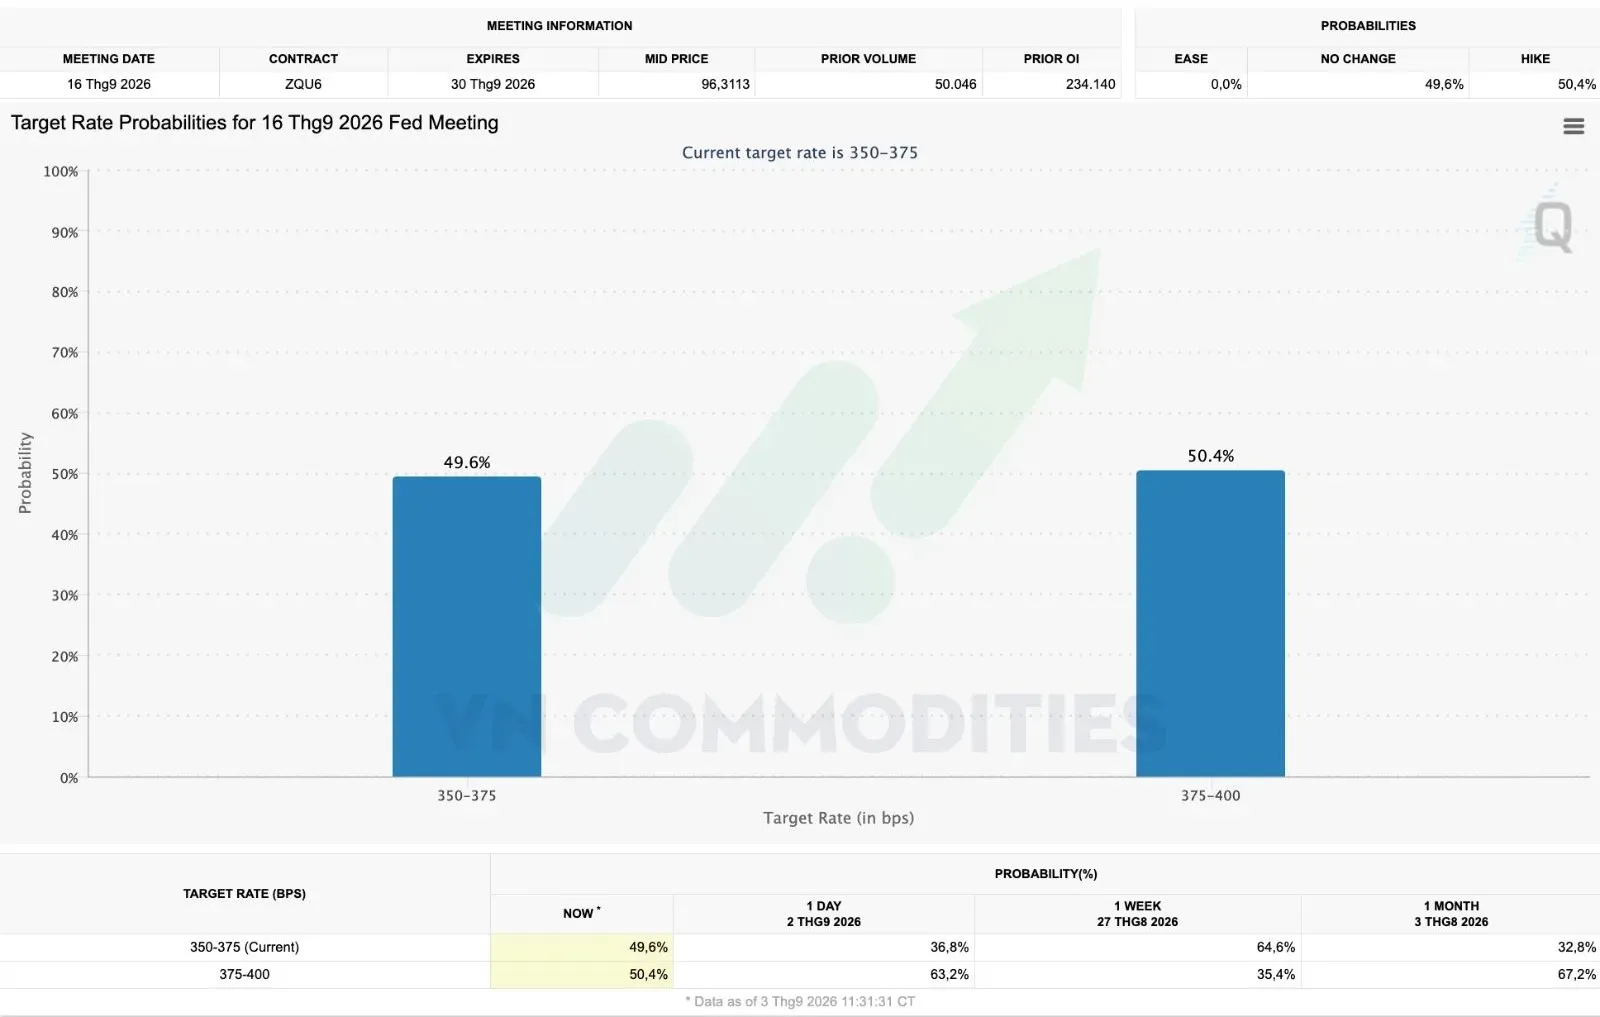
Task: Click the CONTRACT column header
Action: [x=303, y=59]
